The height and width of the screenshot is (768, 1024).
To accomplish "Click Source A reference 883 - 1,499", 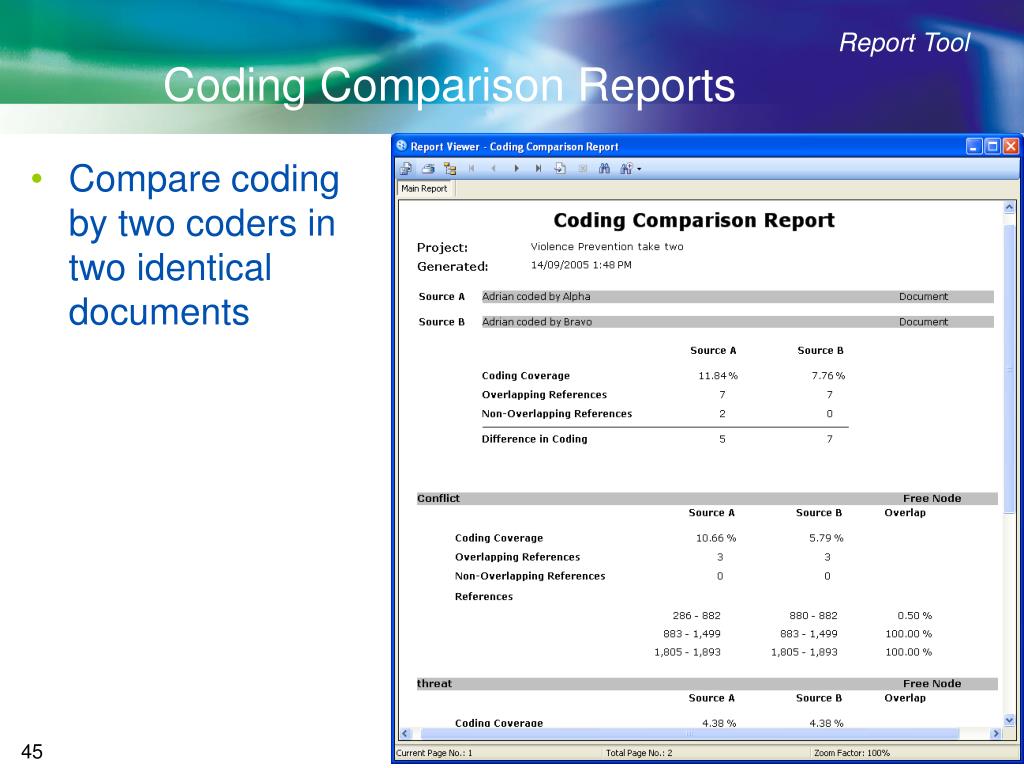I will [x=692, y=633].
